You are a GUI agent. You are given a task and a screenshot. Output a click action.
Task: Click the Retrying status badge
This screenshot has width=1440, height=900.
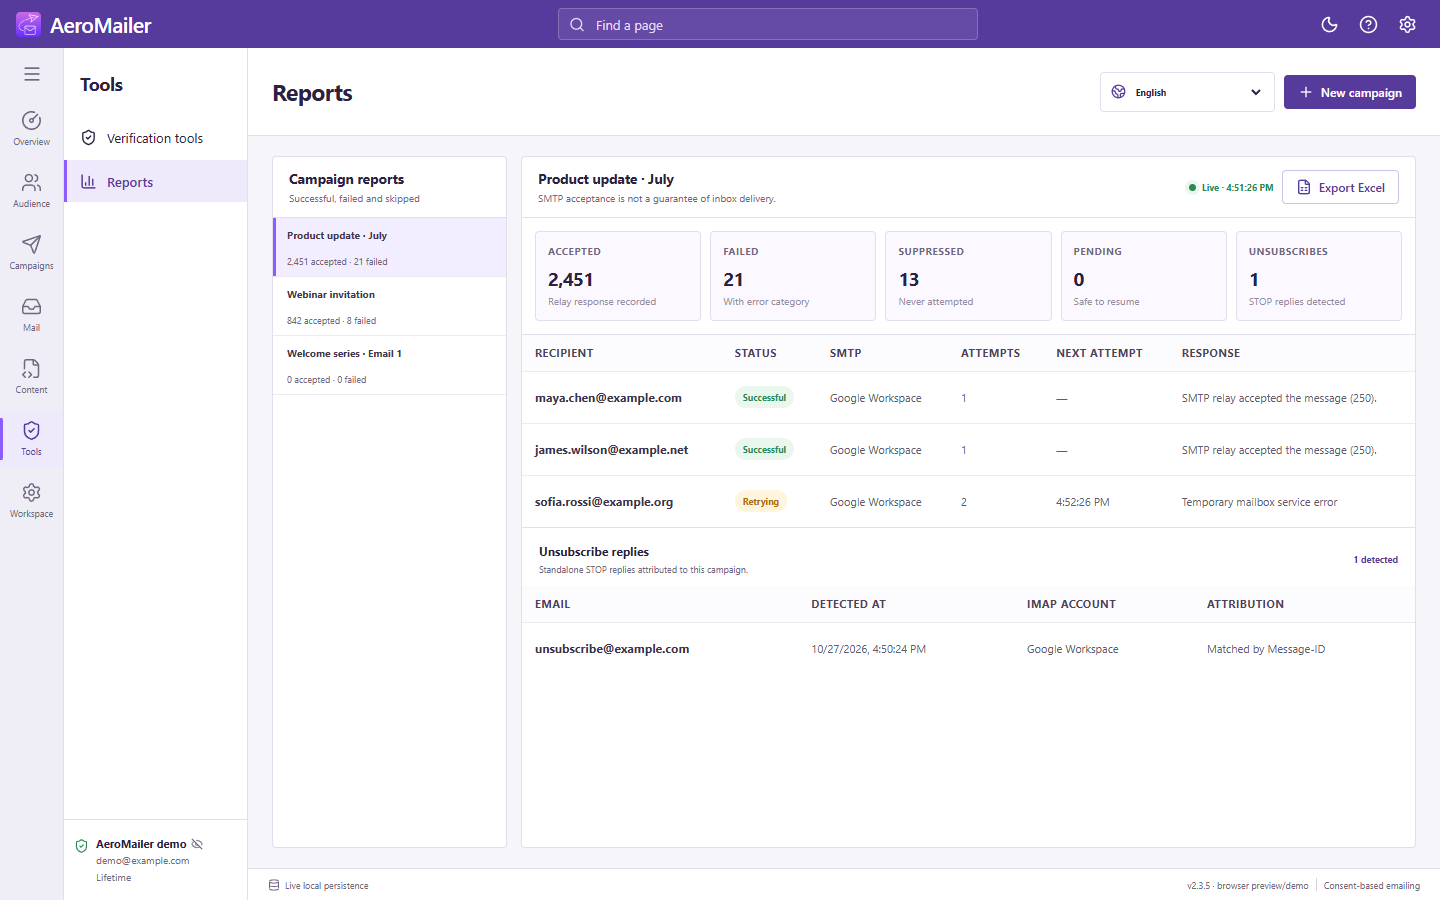click(x=761, y=502)
